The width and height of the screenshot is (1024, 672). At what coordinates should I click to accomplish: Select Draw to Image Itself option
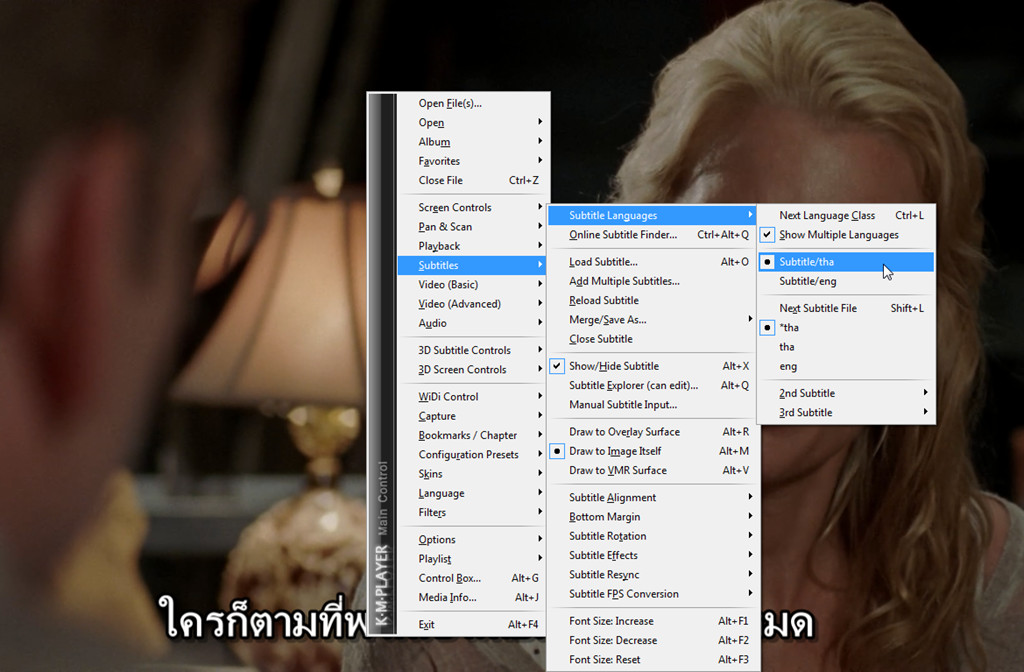coord(651,451)
